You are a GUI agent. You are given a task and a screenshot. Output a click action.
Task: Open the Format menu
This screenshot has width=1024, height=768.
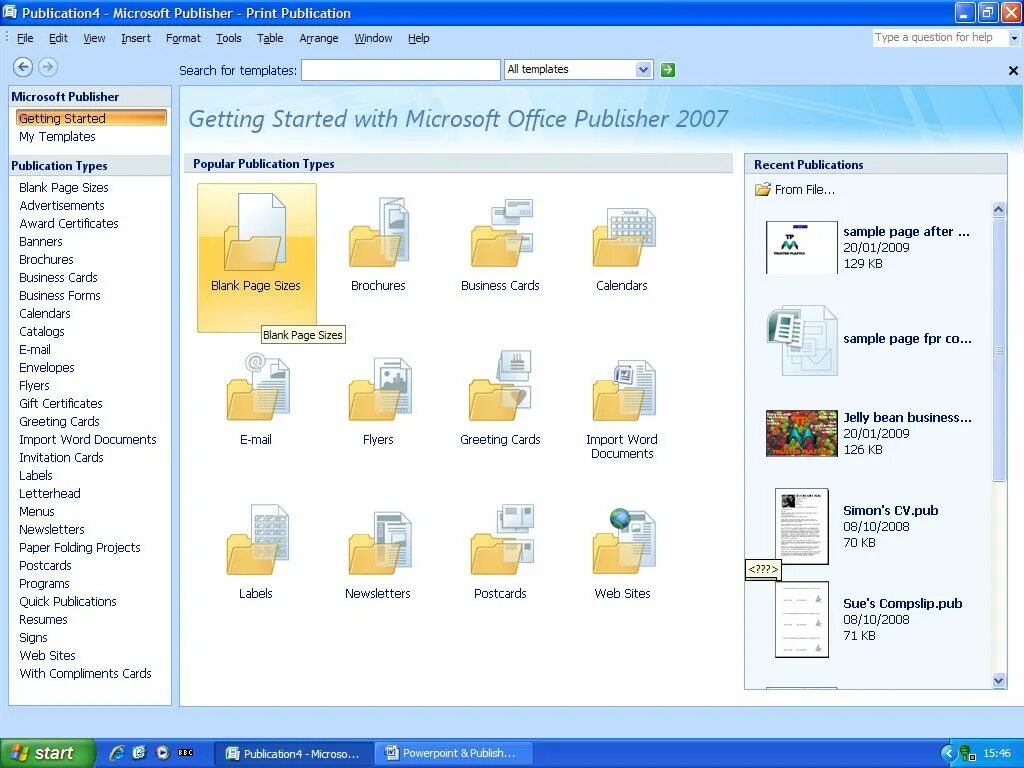coord(184,38)
